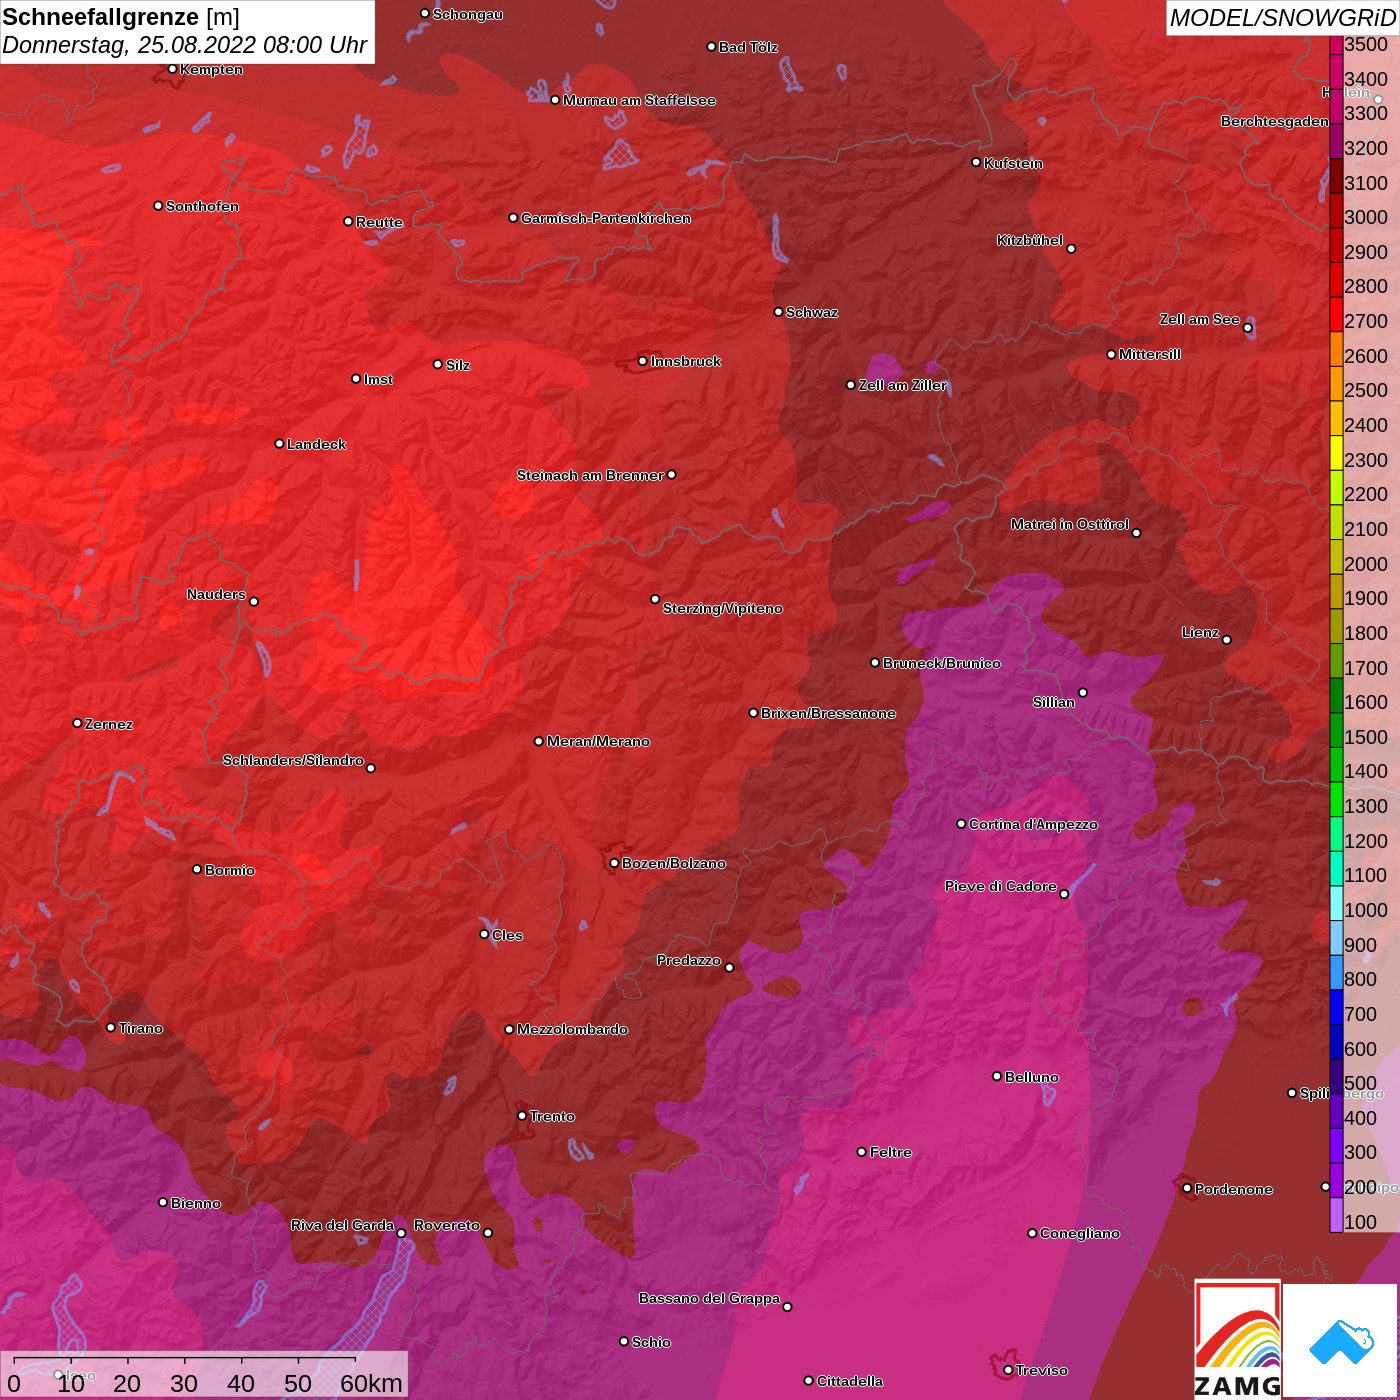Screen dimensions: 1400x1400
Task: Click the Bienno city label
Action: click(x=195, y=1203)
